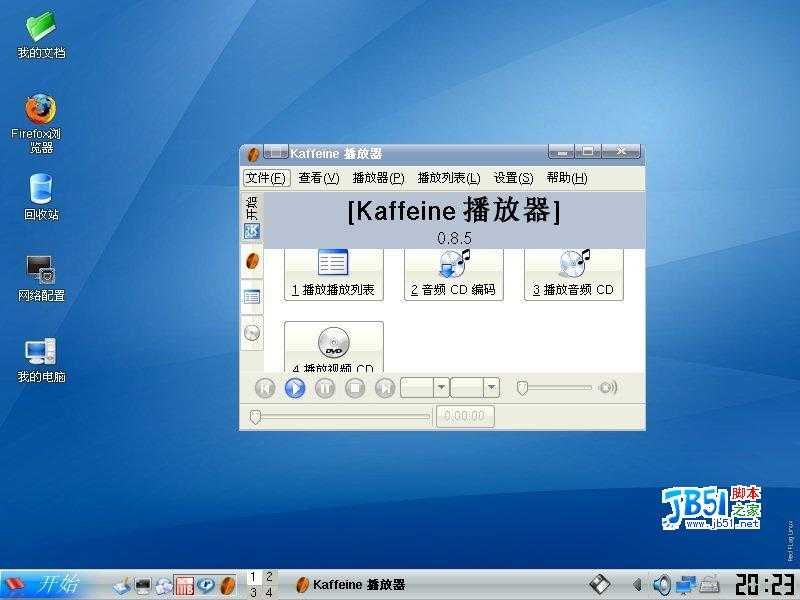This screenshot has height=600, width=800.
Task: Mute sound with the Kaffeine speaker icon
Action: tap(608, 388)
